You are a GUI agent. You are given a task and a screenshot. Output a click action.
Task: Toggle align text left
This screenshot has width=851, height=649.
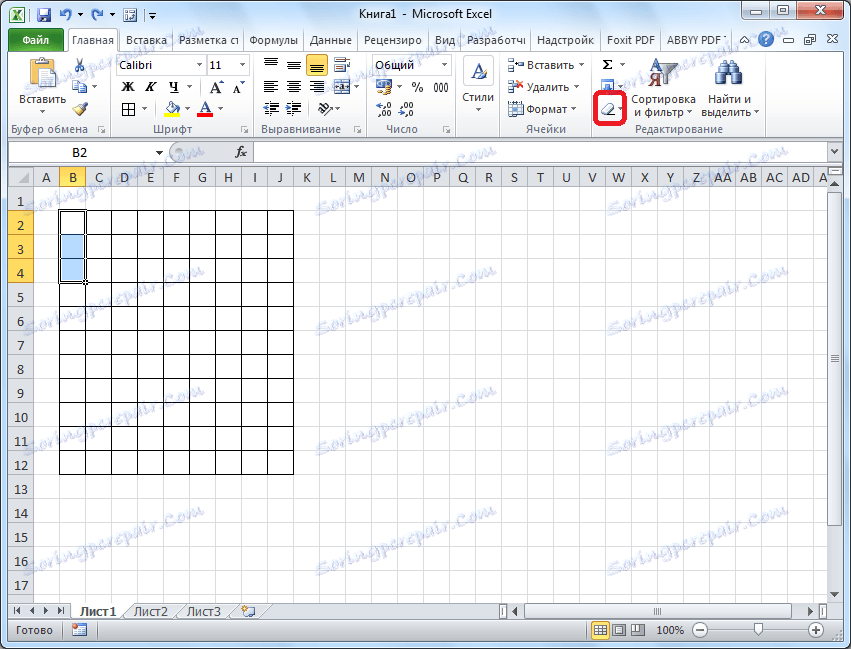pyautogui.click(x=271, y=87)
